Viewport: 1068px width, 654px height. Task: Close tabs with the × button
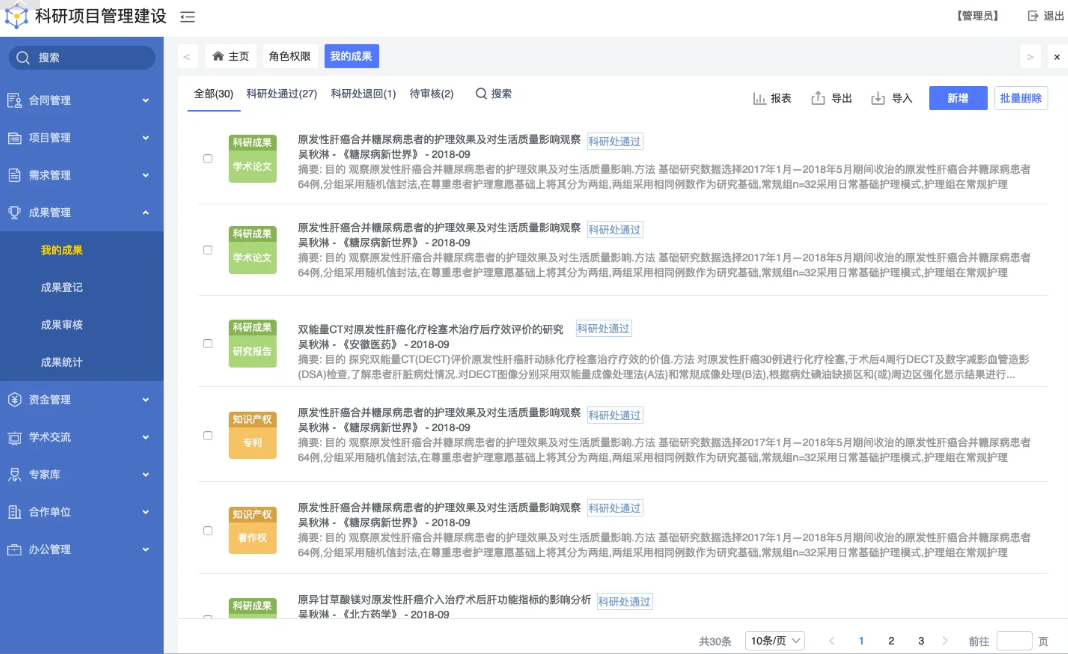pos(1056,57)
